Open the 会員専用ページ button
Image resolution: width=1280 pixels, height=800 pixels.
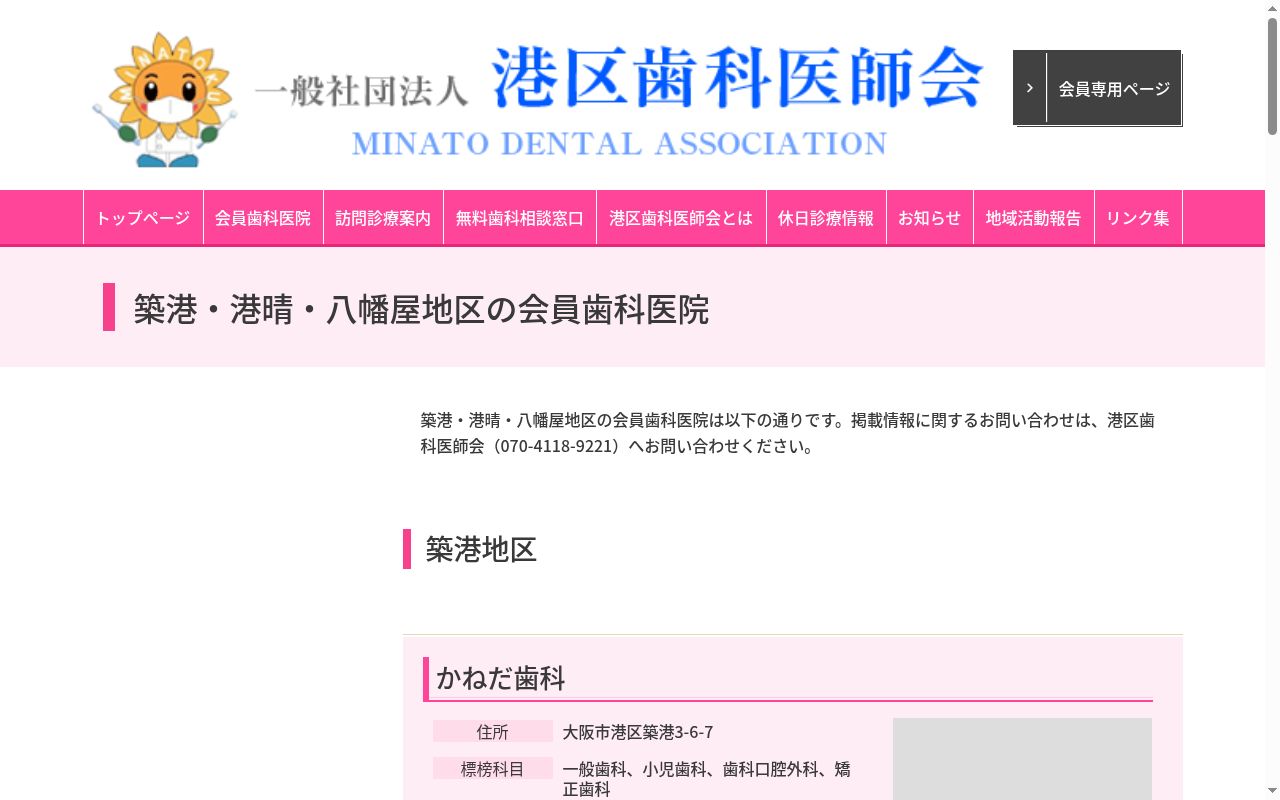point(1097,88)
